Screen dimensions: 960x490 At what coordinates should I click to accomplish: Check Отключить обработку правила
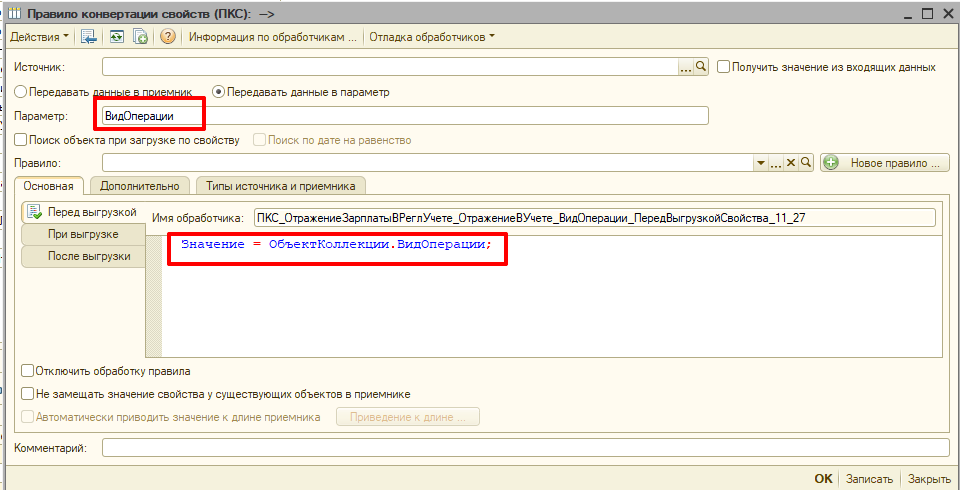pos(28,371)
